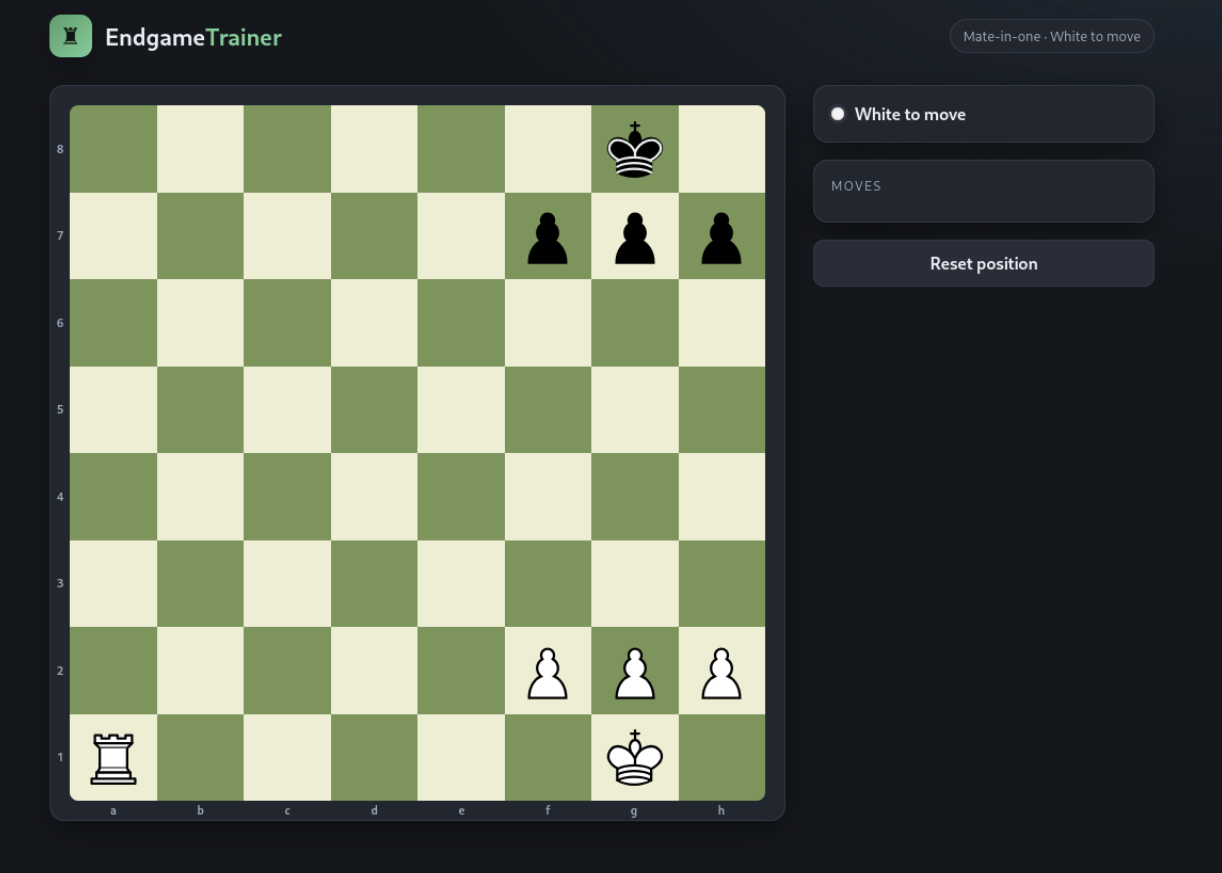Click the empty d5 square
The image size is (1222, 873).
pos(374,410)
